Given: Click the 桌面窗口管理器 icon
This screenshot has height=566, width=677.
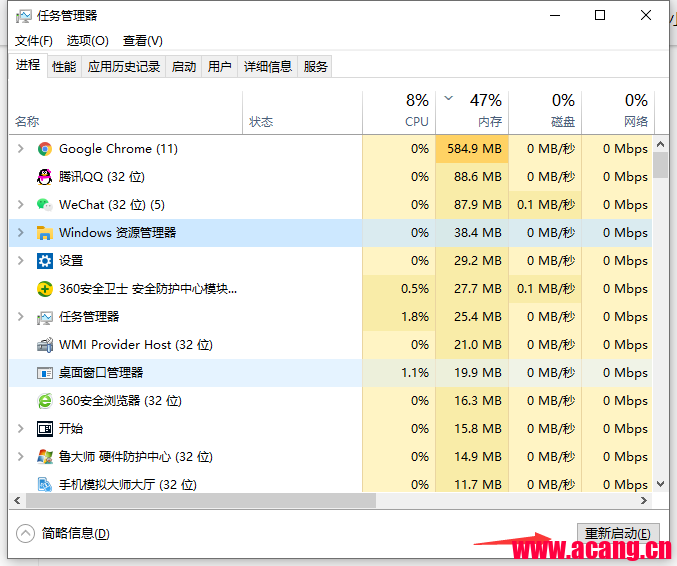Looking at the screenshot, I should pos(44,373).
